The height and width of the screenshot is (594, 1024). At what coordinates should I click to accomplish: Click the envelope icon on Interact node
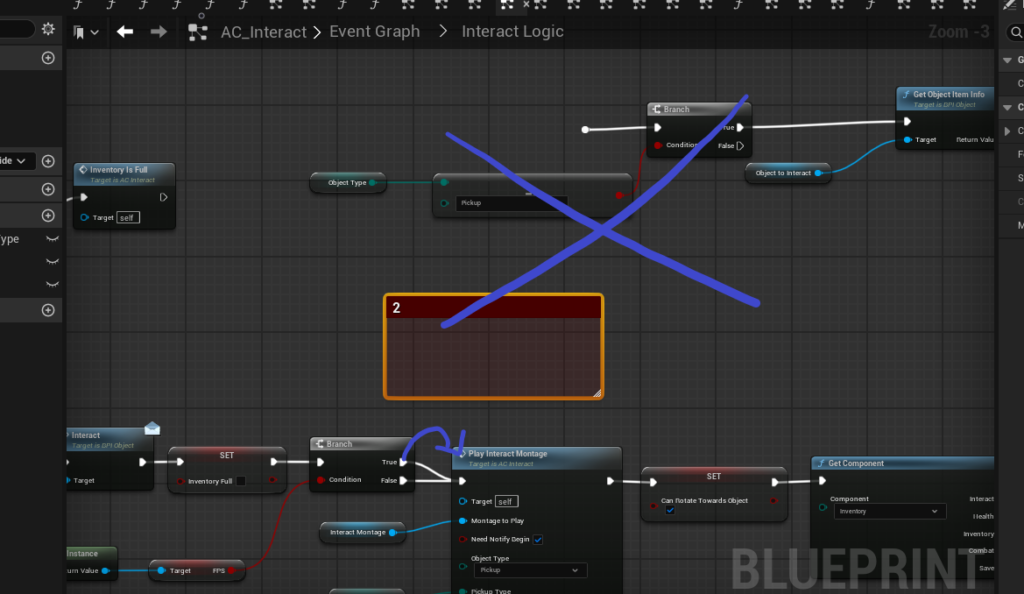pyautogui.click(x=152, y=428)
